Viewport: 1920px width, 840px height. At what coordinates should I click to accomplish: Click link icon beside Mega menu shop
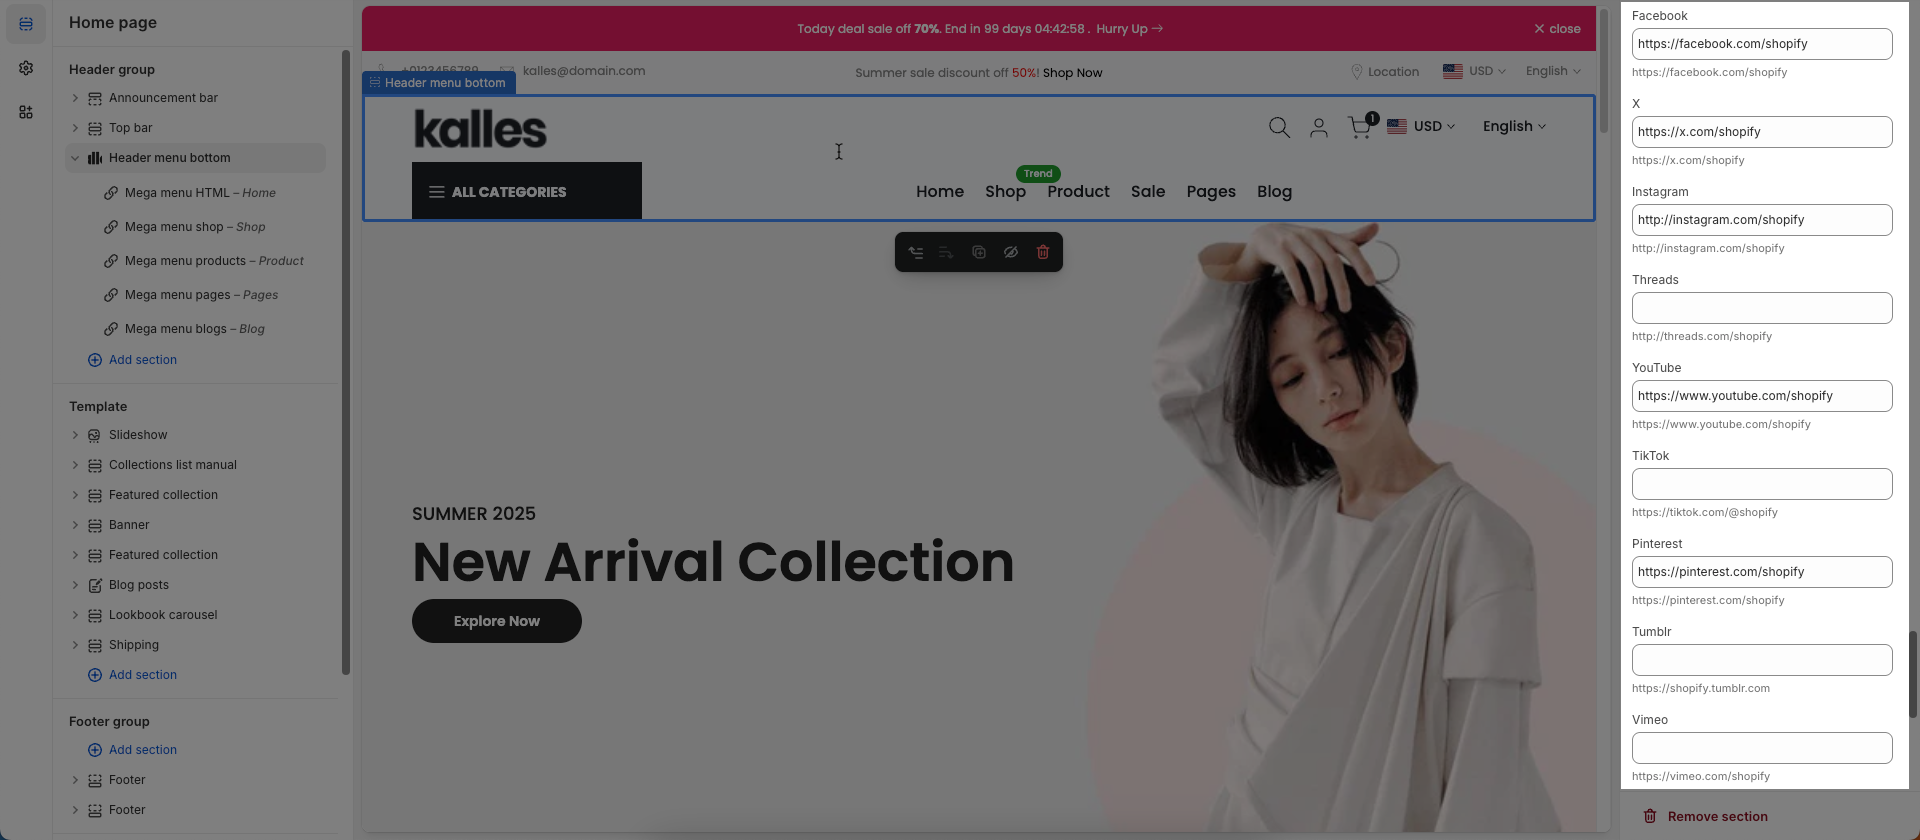click(111, 227)
